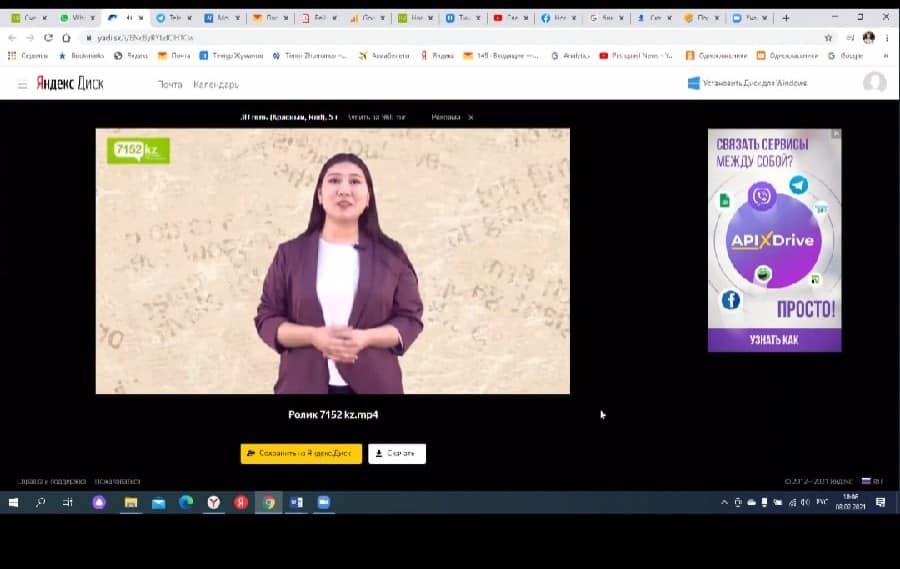Open Task View on the taskbar
The width and height of the screenshot is (900, 569).
click(x=68, y=502)
